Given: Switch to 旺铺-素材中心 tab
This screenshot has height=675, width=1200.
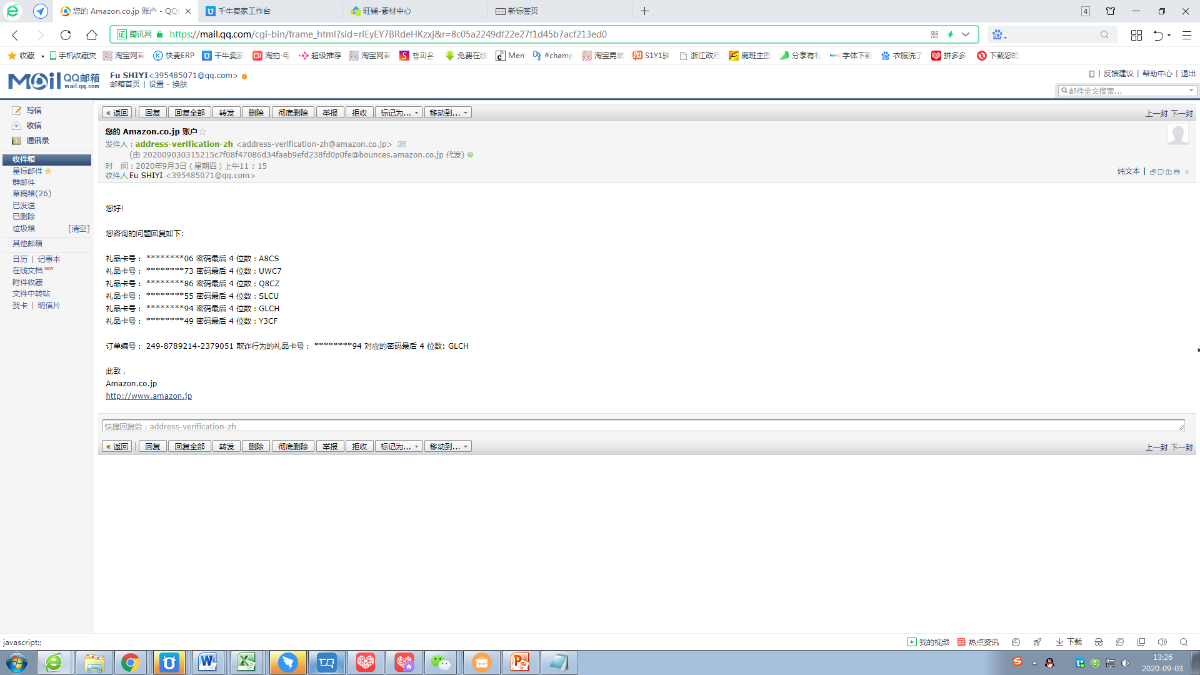Looking at the screenshot, I should (x=415, y=11).
